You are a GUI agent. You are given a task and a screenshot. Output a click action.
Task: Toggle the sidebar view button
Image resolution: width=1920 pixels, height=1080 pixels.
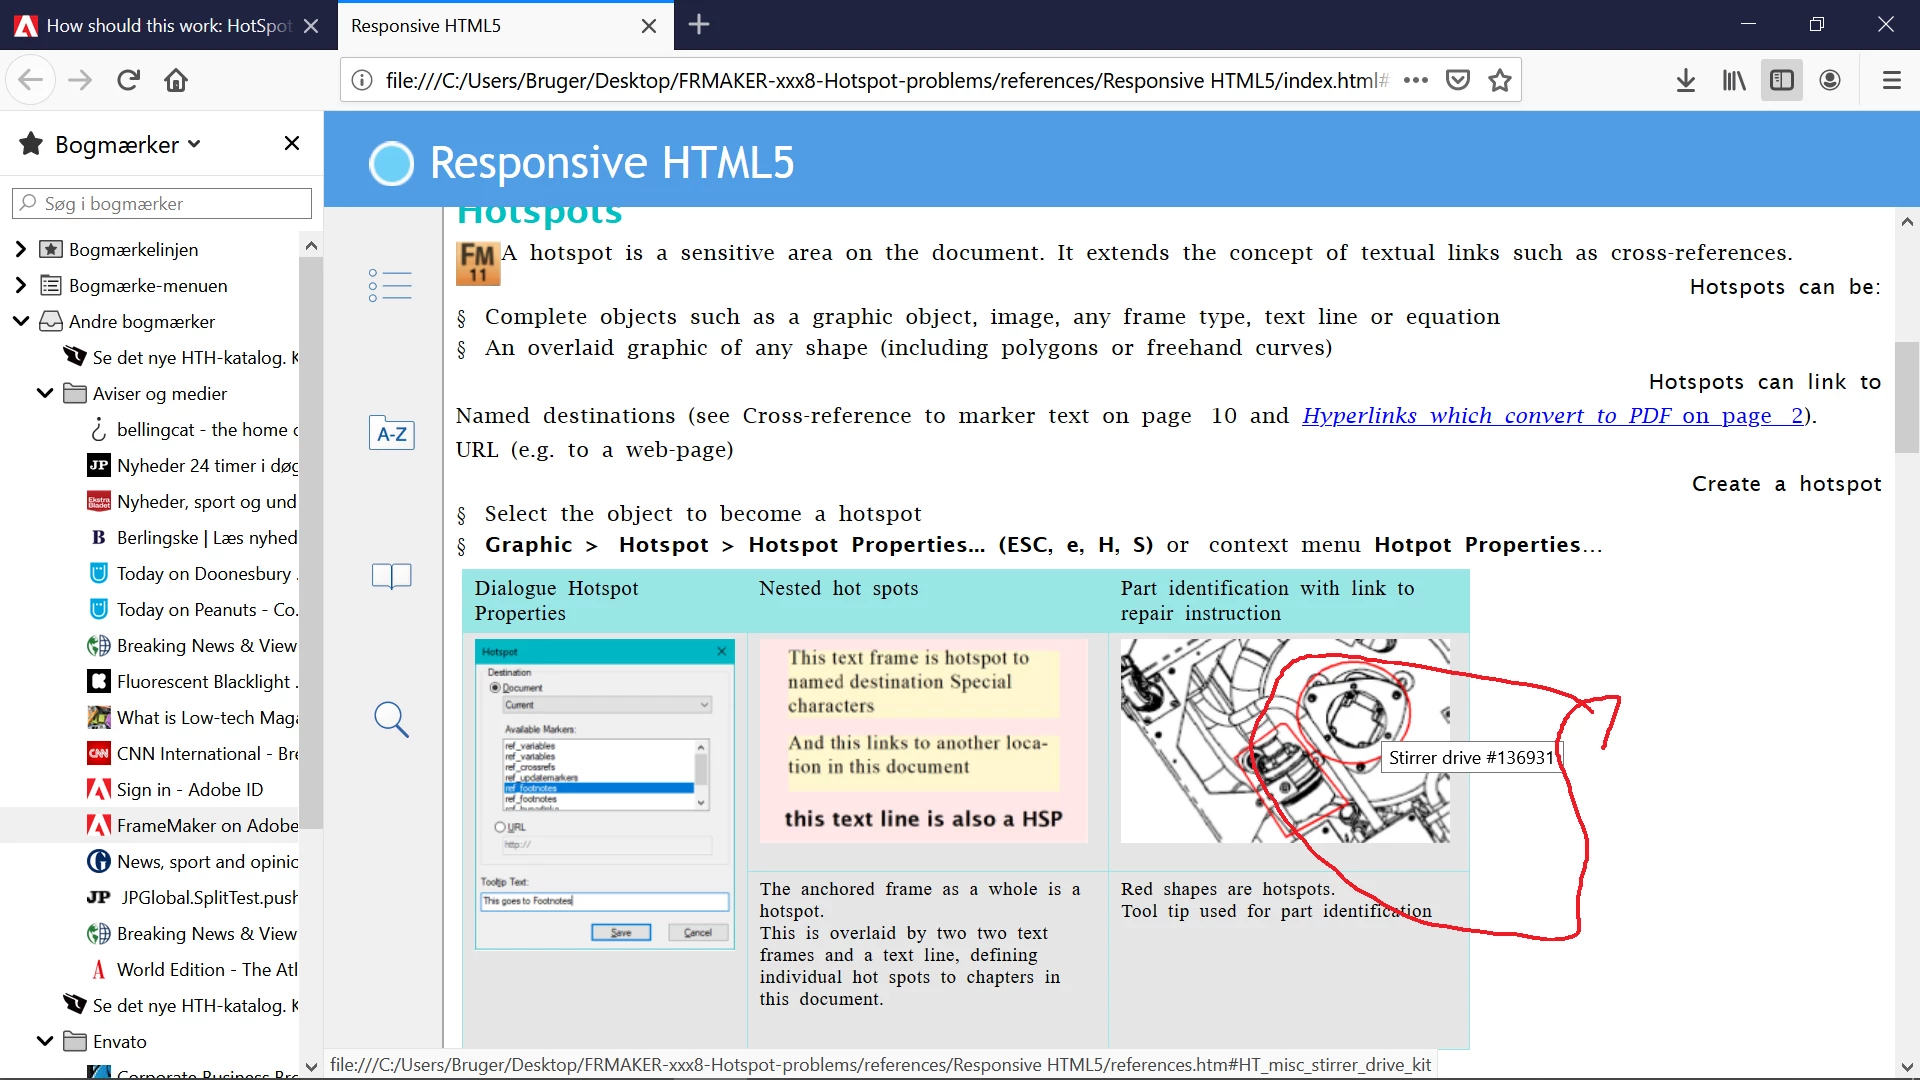[x=1781, y=80]
